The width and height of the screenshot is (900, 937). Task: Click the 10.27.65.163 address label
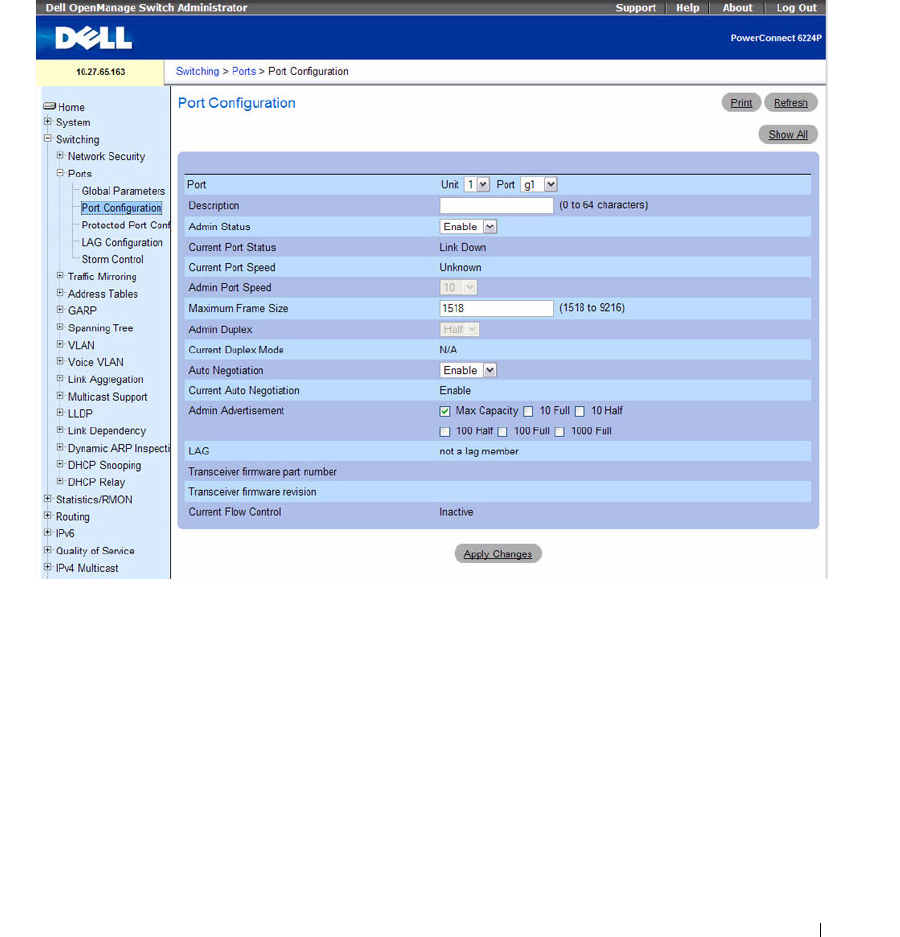pyautogui.click(x=100, y=72)
